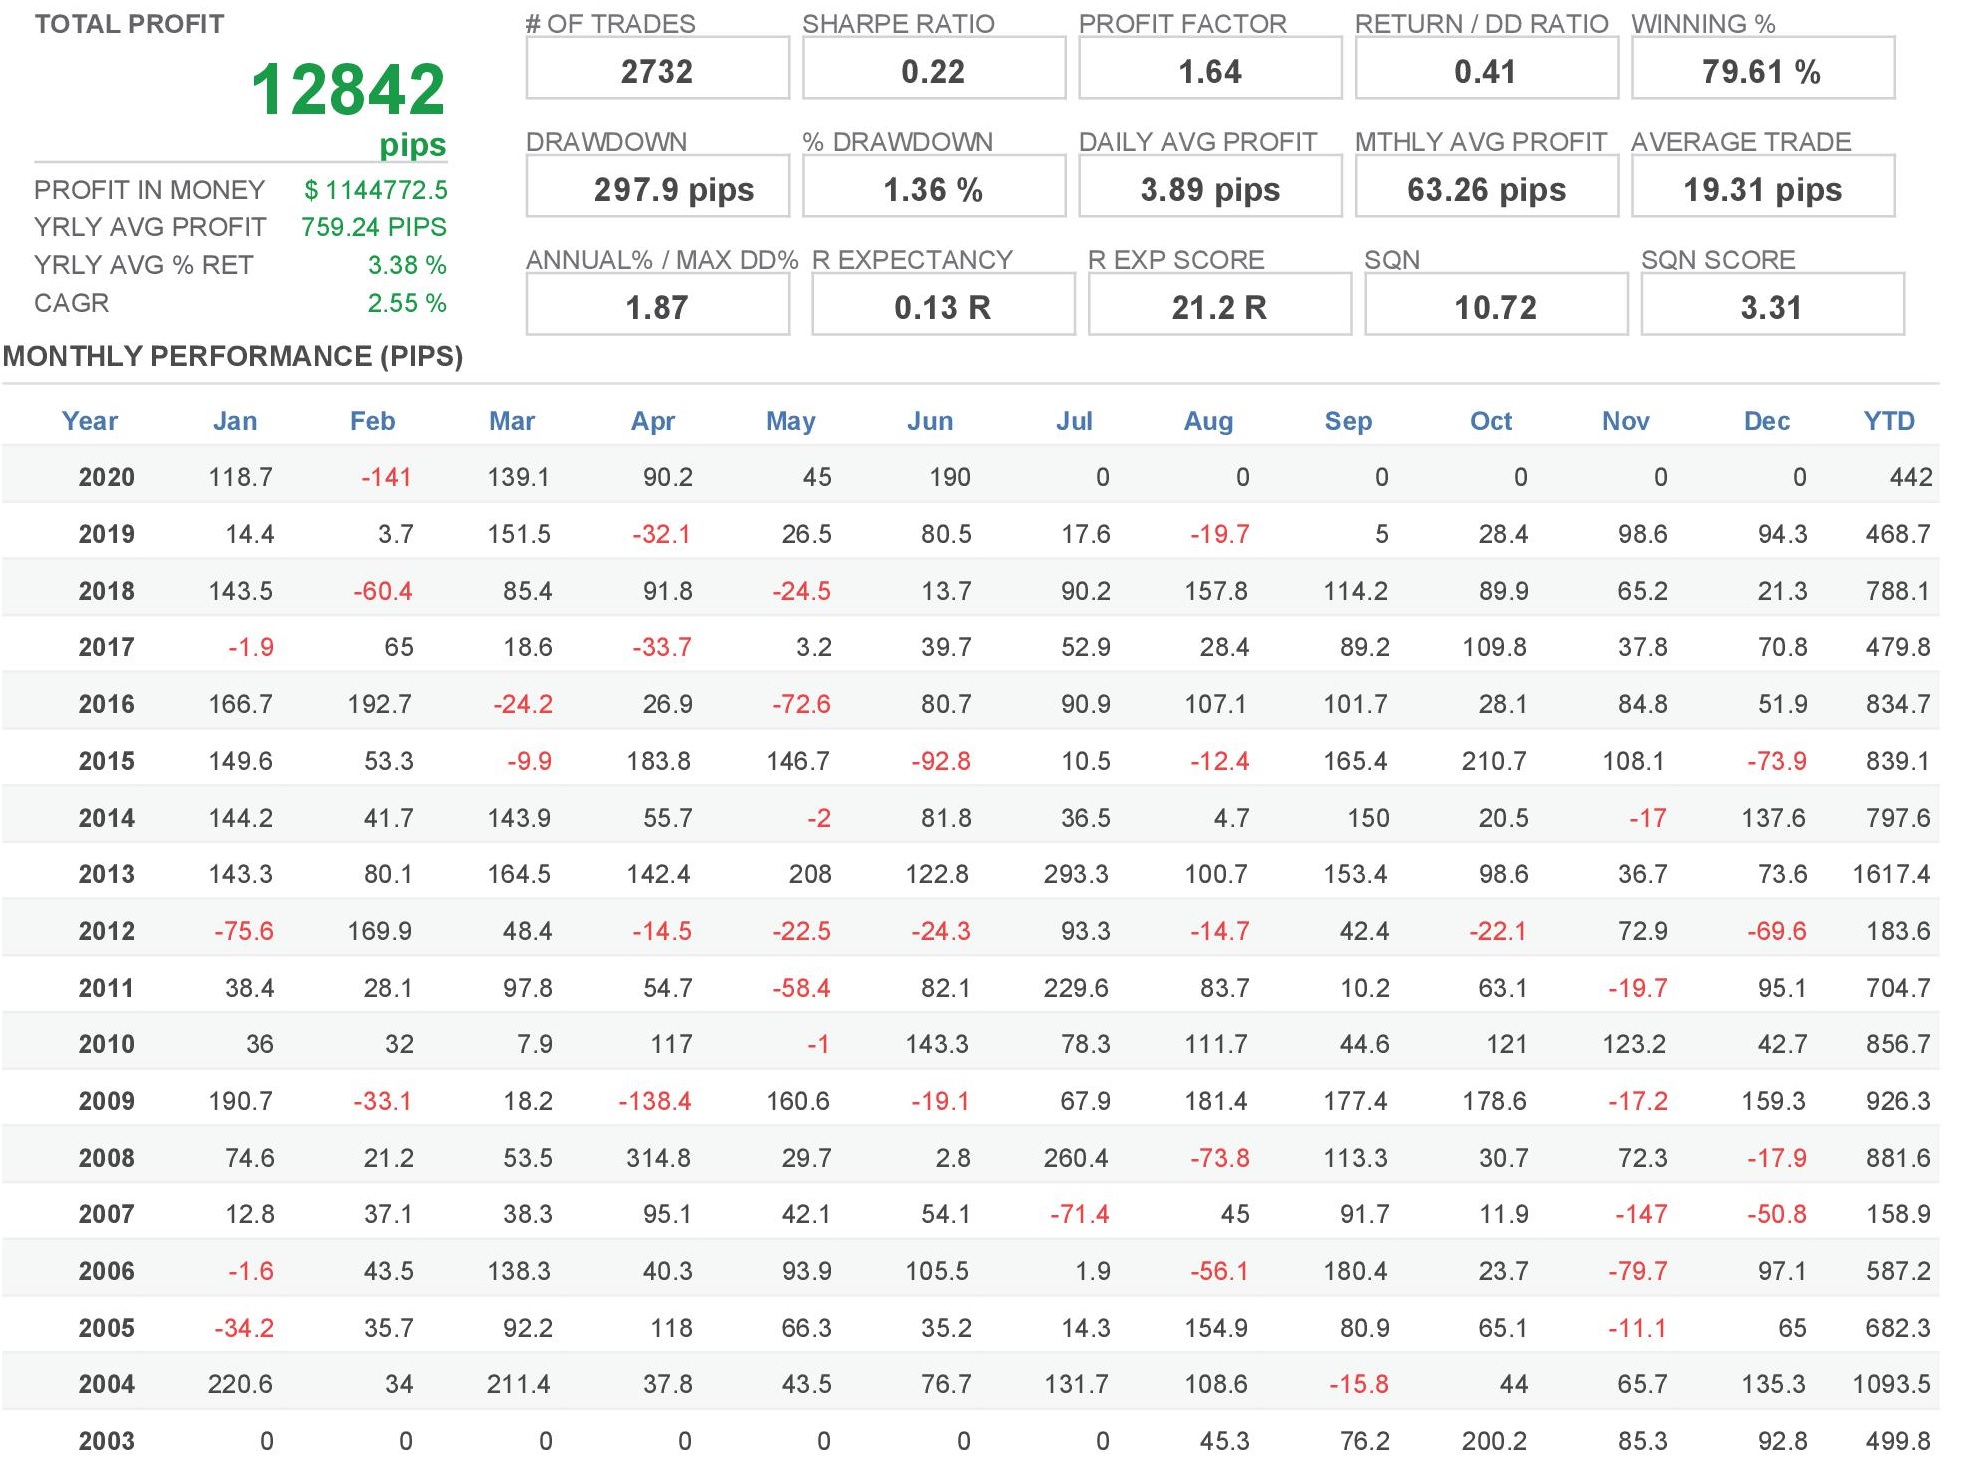The width and height of the screenshot is (1961, 1479).
Task: Click the SQN Score box 3.31
Action: pyautogui.click(x=1771, y=307)
